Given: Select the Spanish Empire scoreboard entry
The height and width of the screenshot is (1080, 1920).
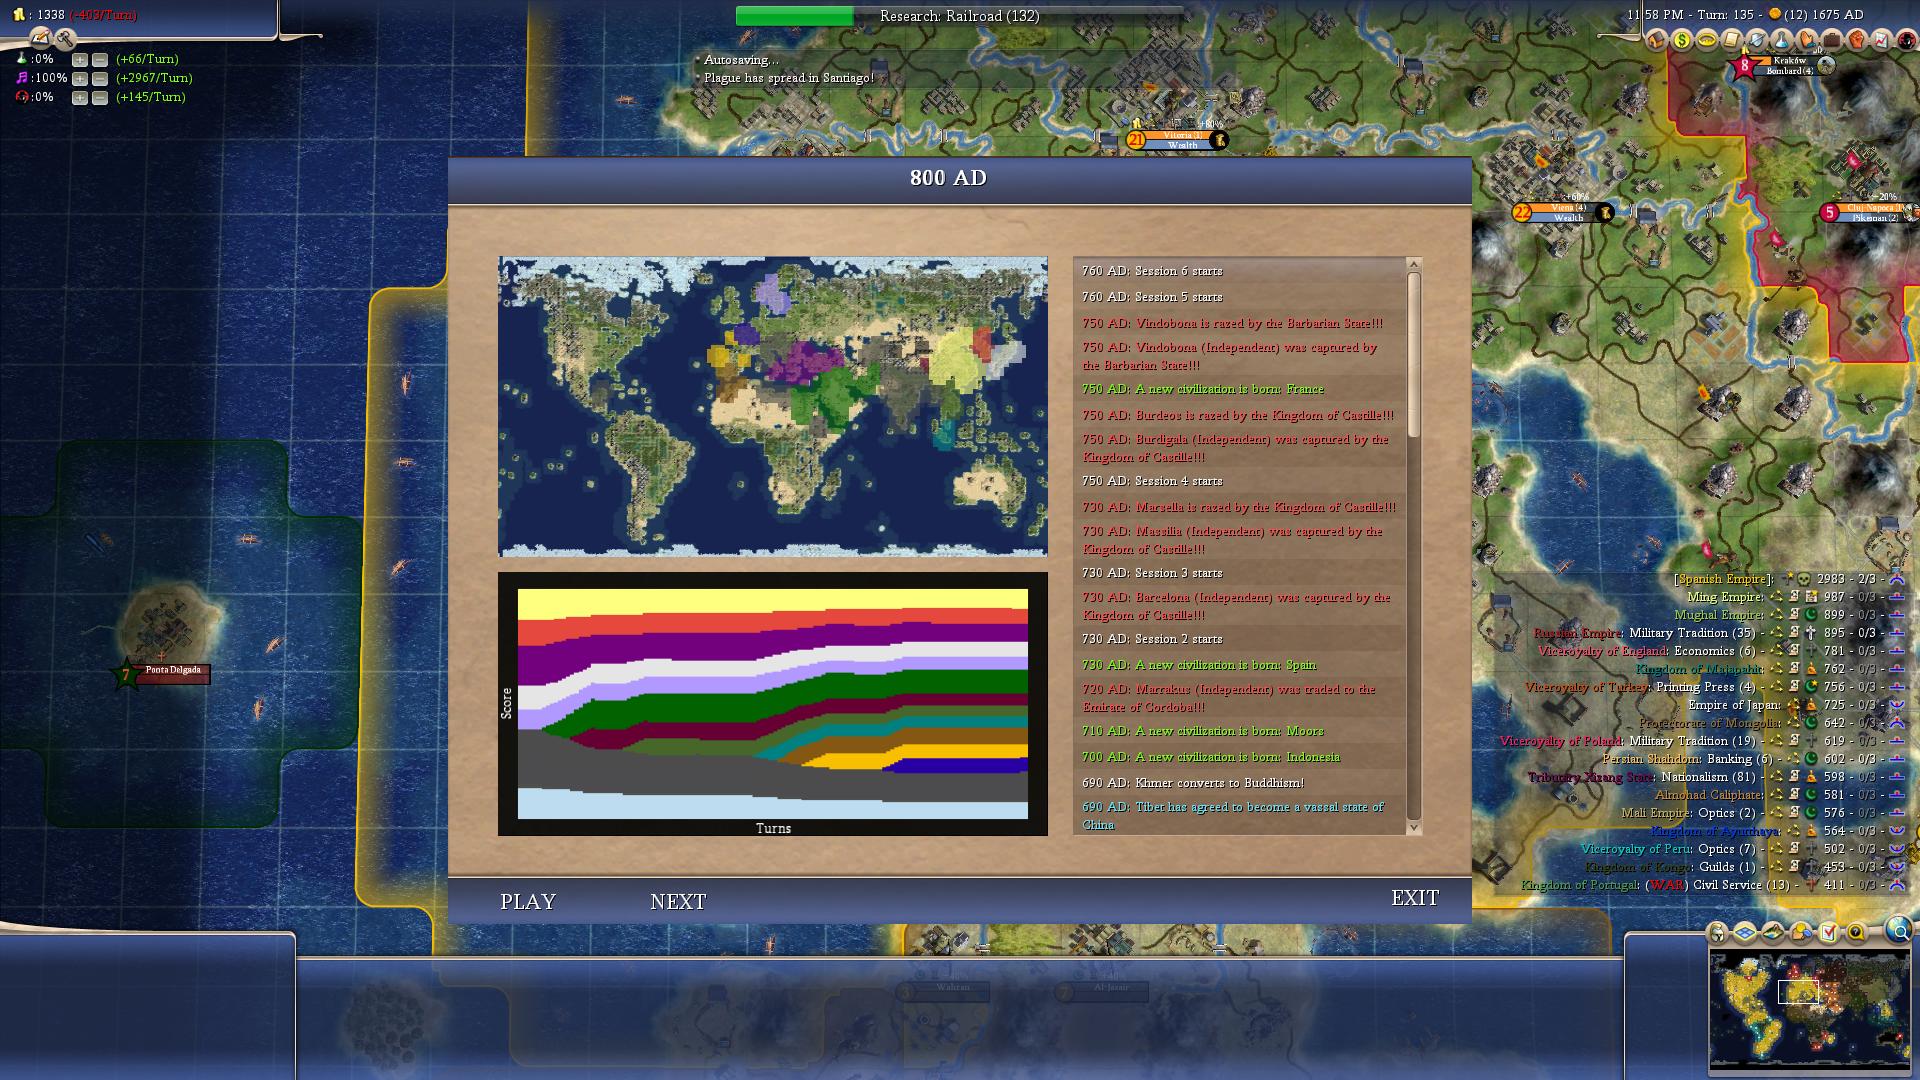Looking at the screenshot, I should pos(1789,579).
